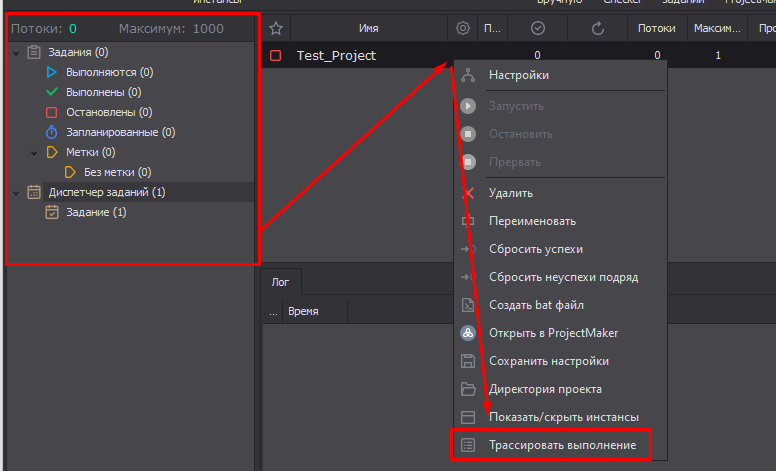Click the Время column header in log
The image size is (776, 471).
point(303,312)
